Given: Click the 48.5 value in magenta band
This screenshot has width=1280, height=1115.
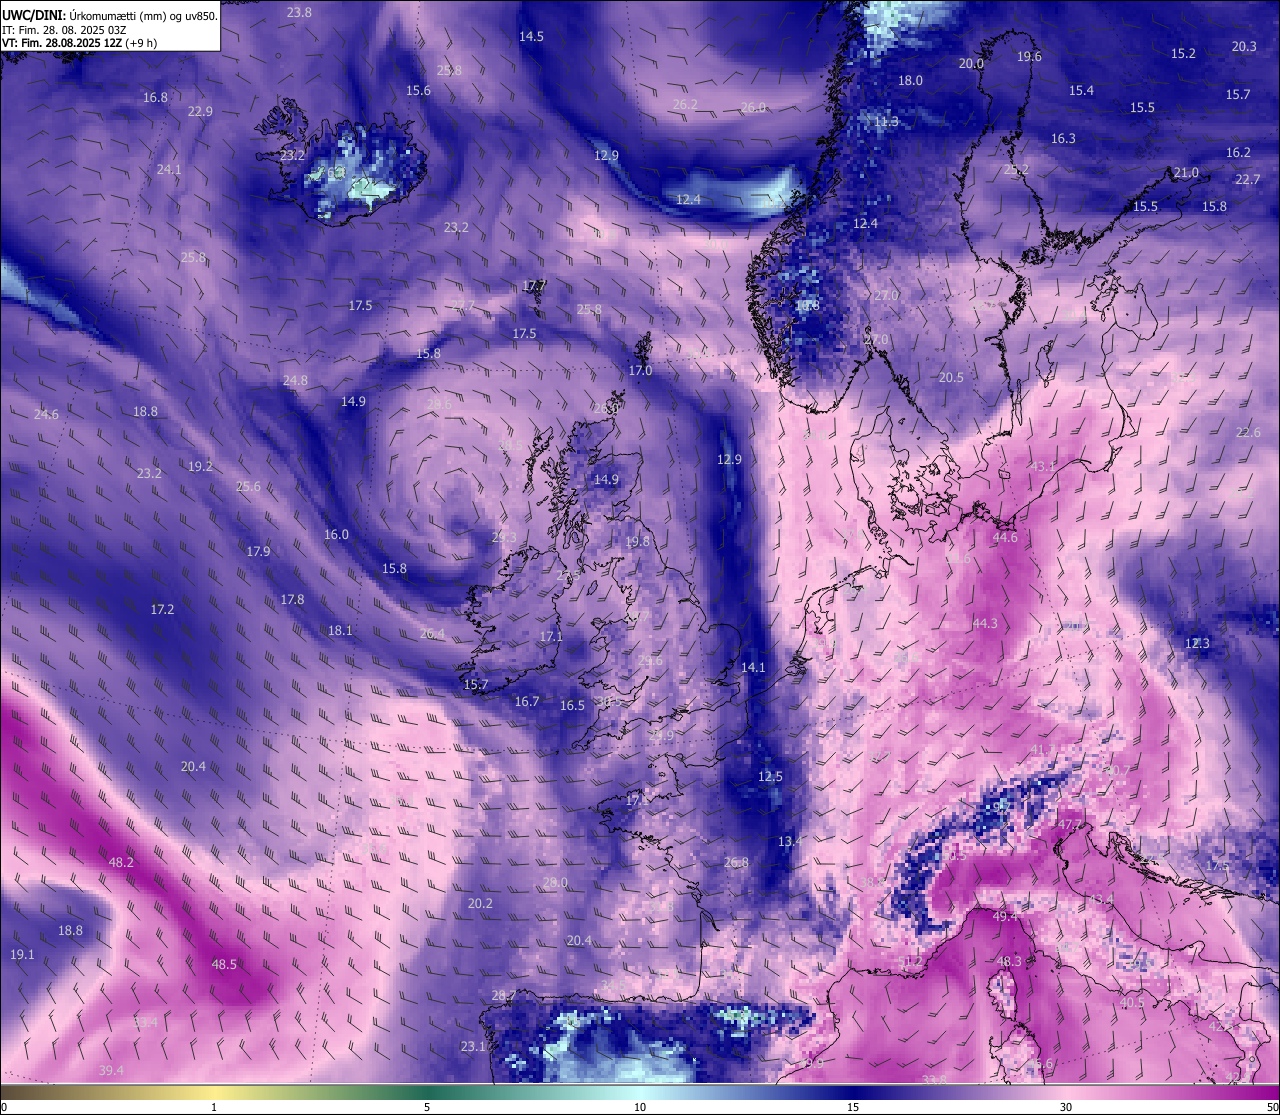Looking at the screenshot, I should click(x=224, y=964).
